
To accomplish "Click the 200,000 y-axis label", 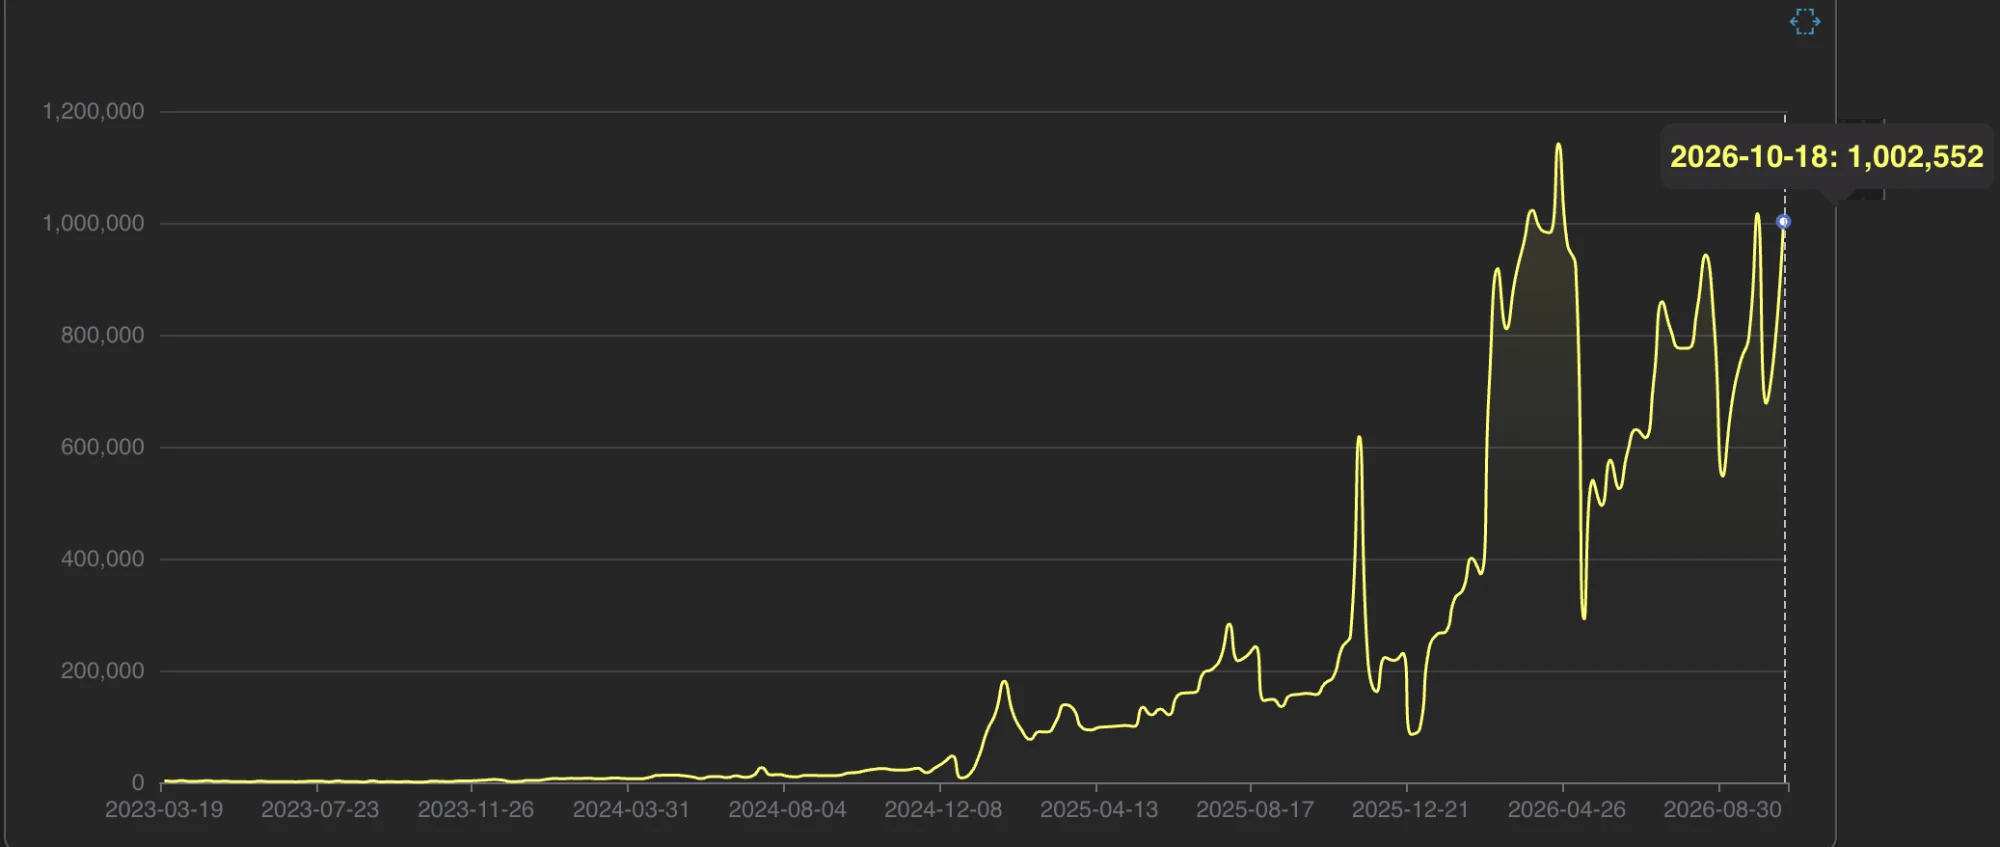I will [x=102, y=671].
